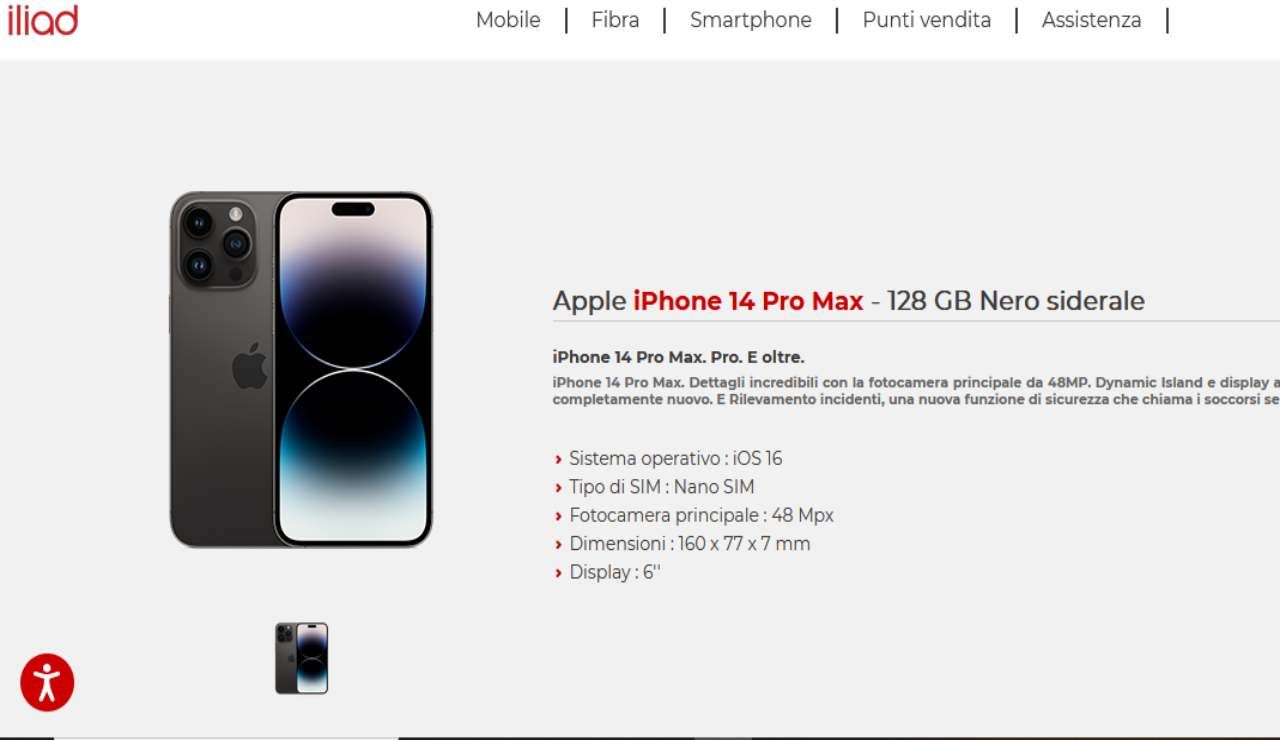Open Assistenza in the top menu
Screen dimensions: 1280x740
point(1091,20)
